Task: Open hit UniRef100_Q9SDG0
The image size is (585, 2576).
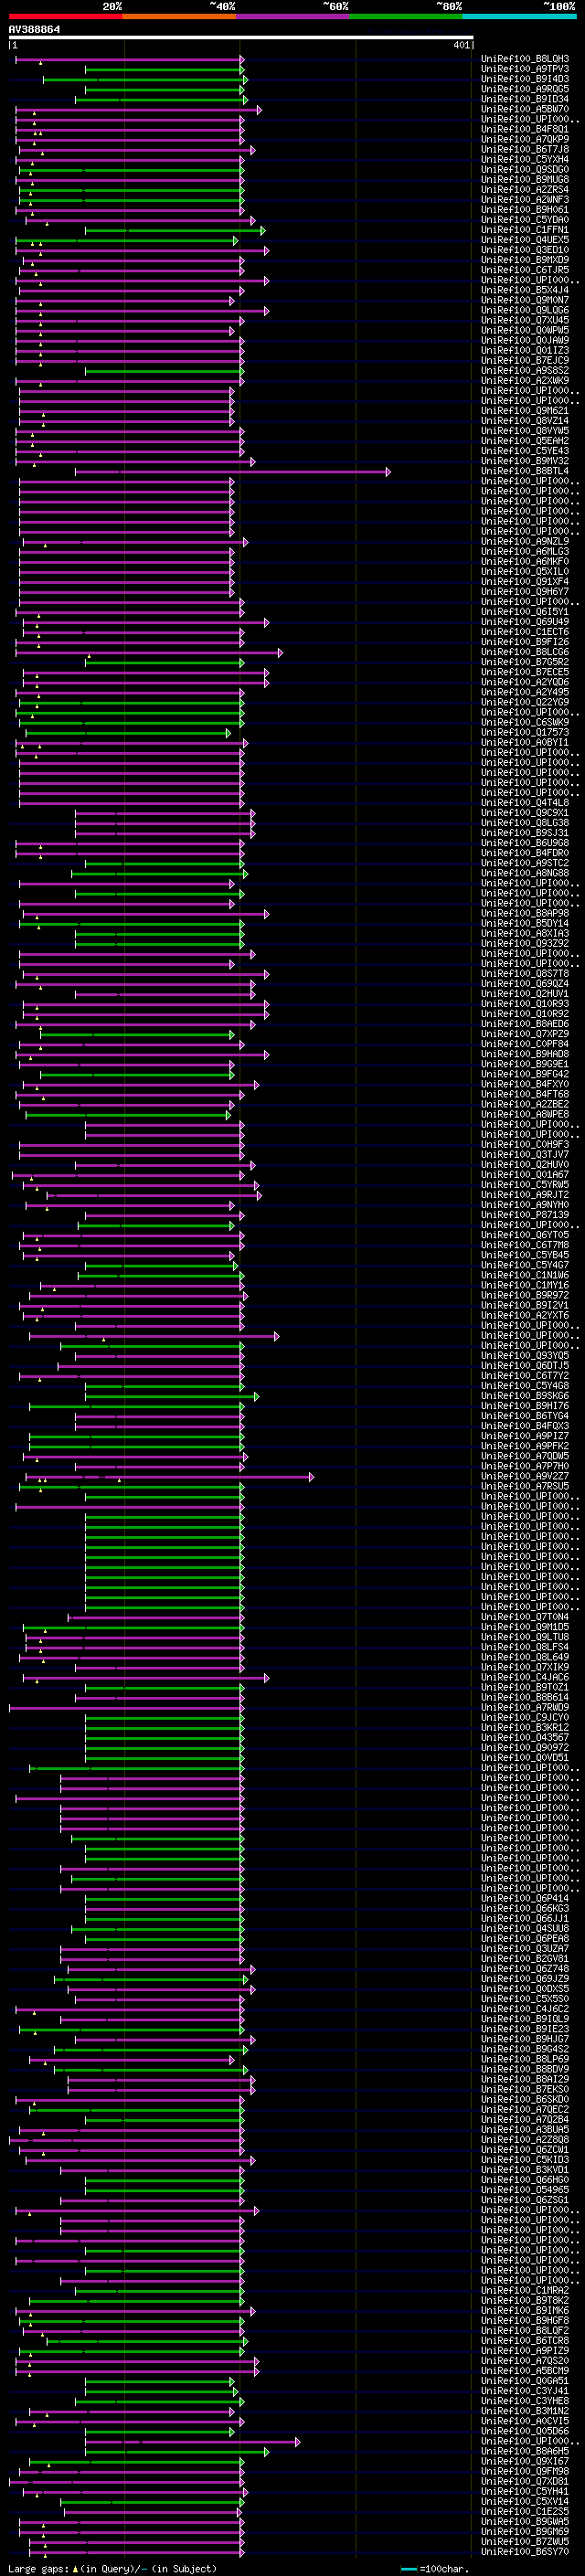Action: point(524,170)
